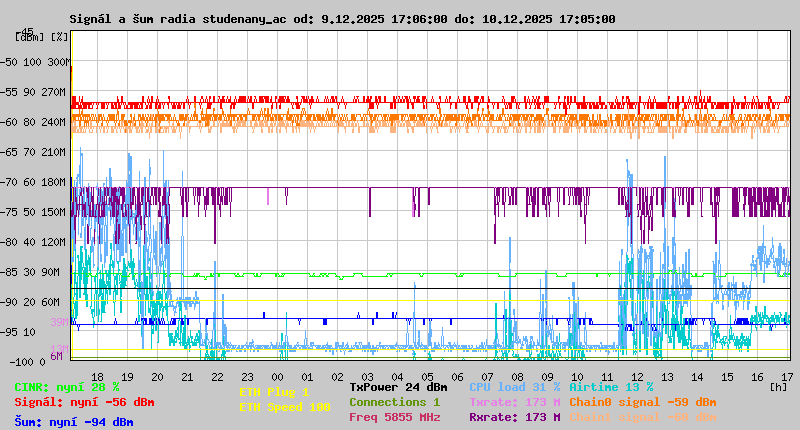Click the '[dBm] [%]' axis units label
This screenshot has height=430, width=800.
[x=42, y=37]
